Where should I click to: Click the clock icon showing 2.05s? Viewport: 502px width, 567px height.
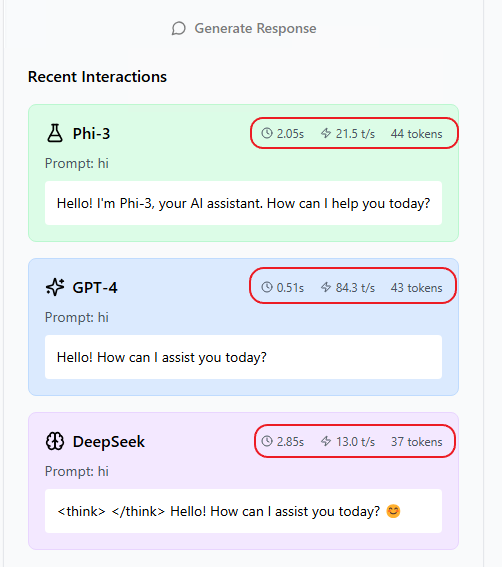pyautogui.click(x=267, y=133)
